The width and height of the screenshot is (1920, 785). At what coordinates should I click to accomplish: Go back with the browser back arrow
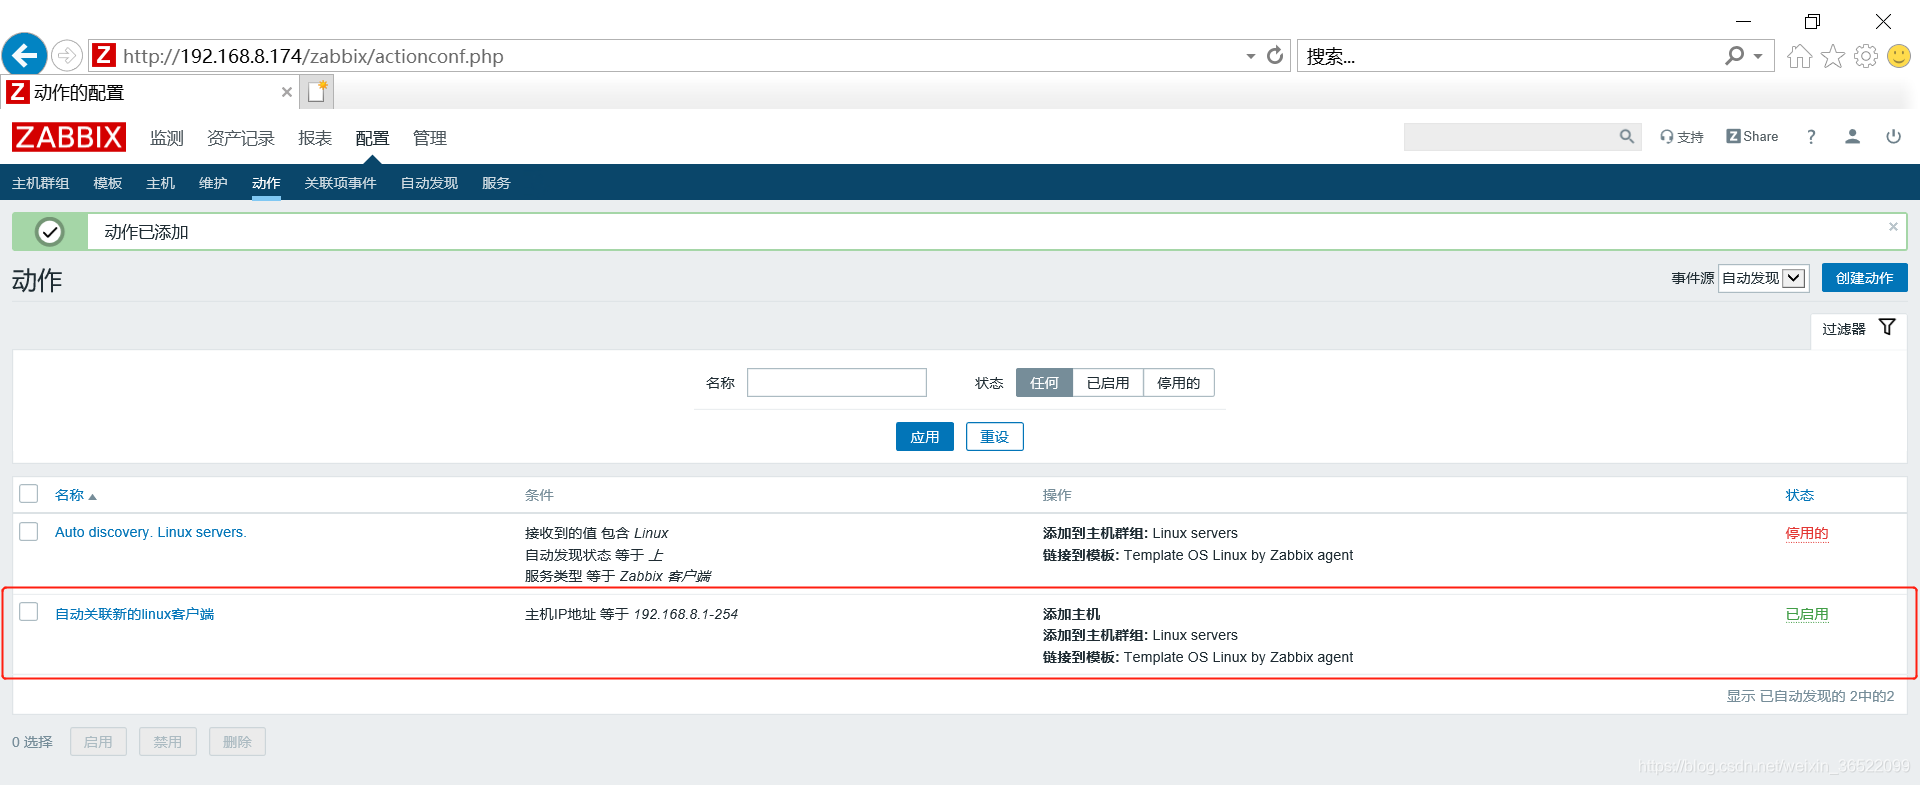[x=24, y=55]
